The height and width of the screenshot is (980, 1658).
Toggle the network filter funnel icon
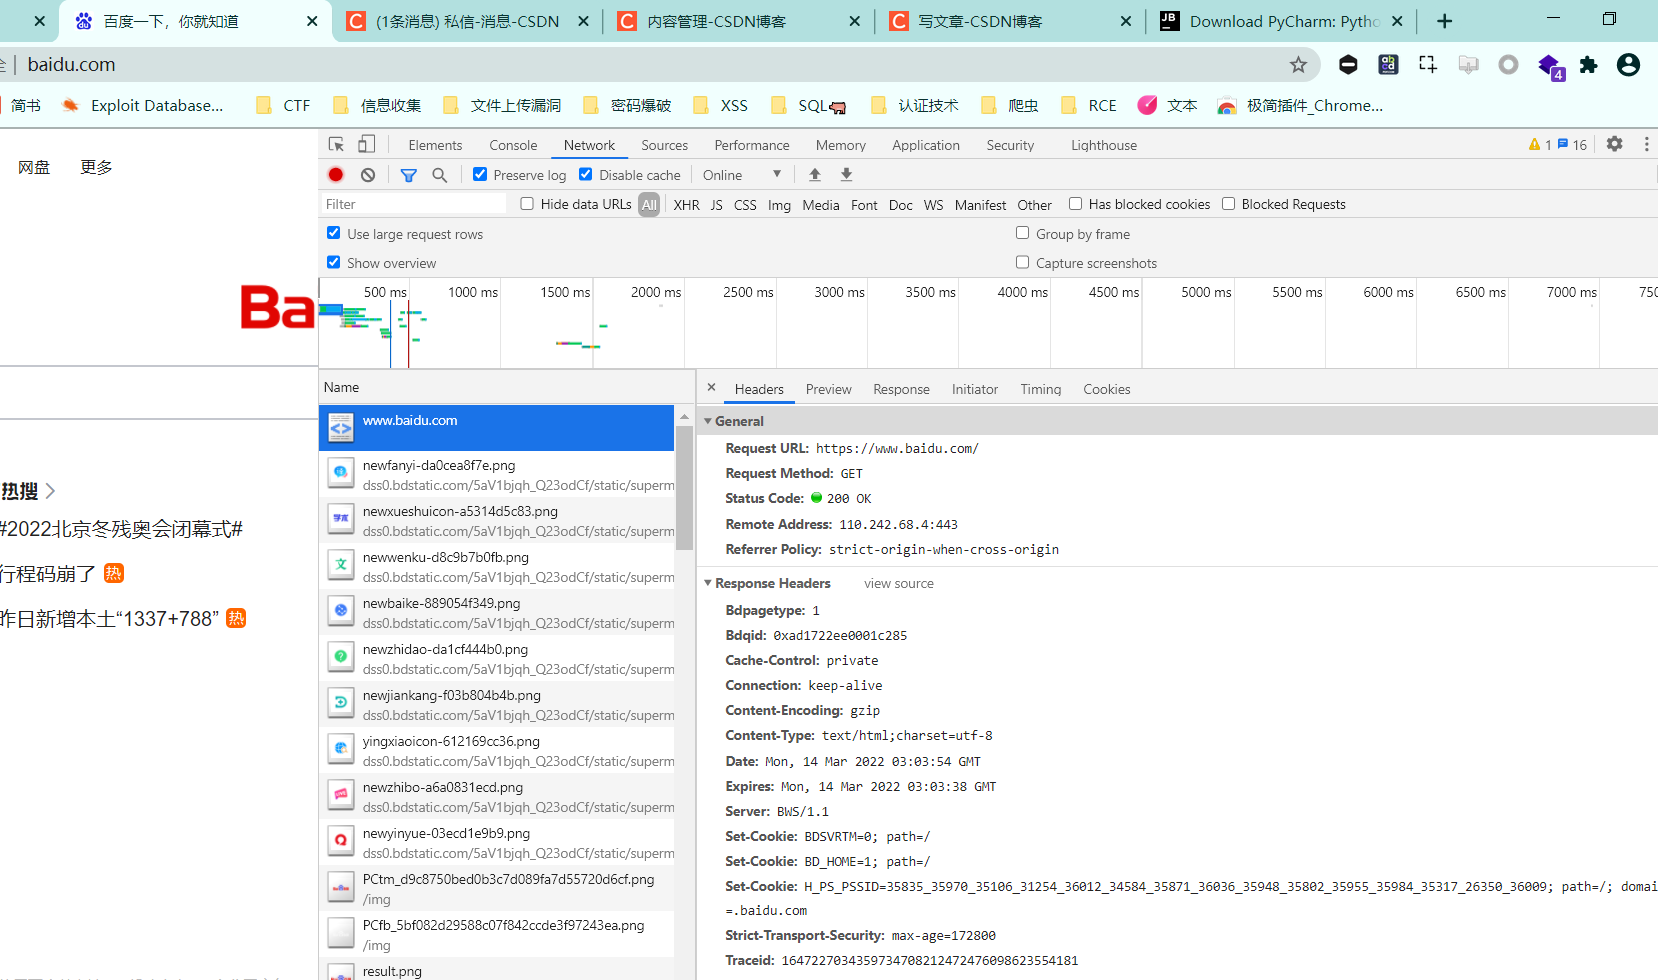point(408,175)
